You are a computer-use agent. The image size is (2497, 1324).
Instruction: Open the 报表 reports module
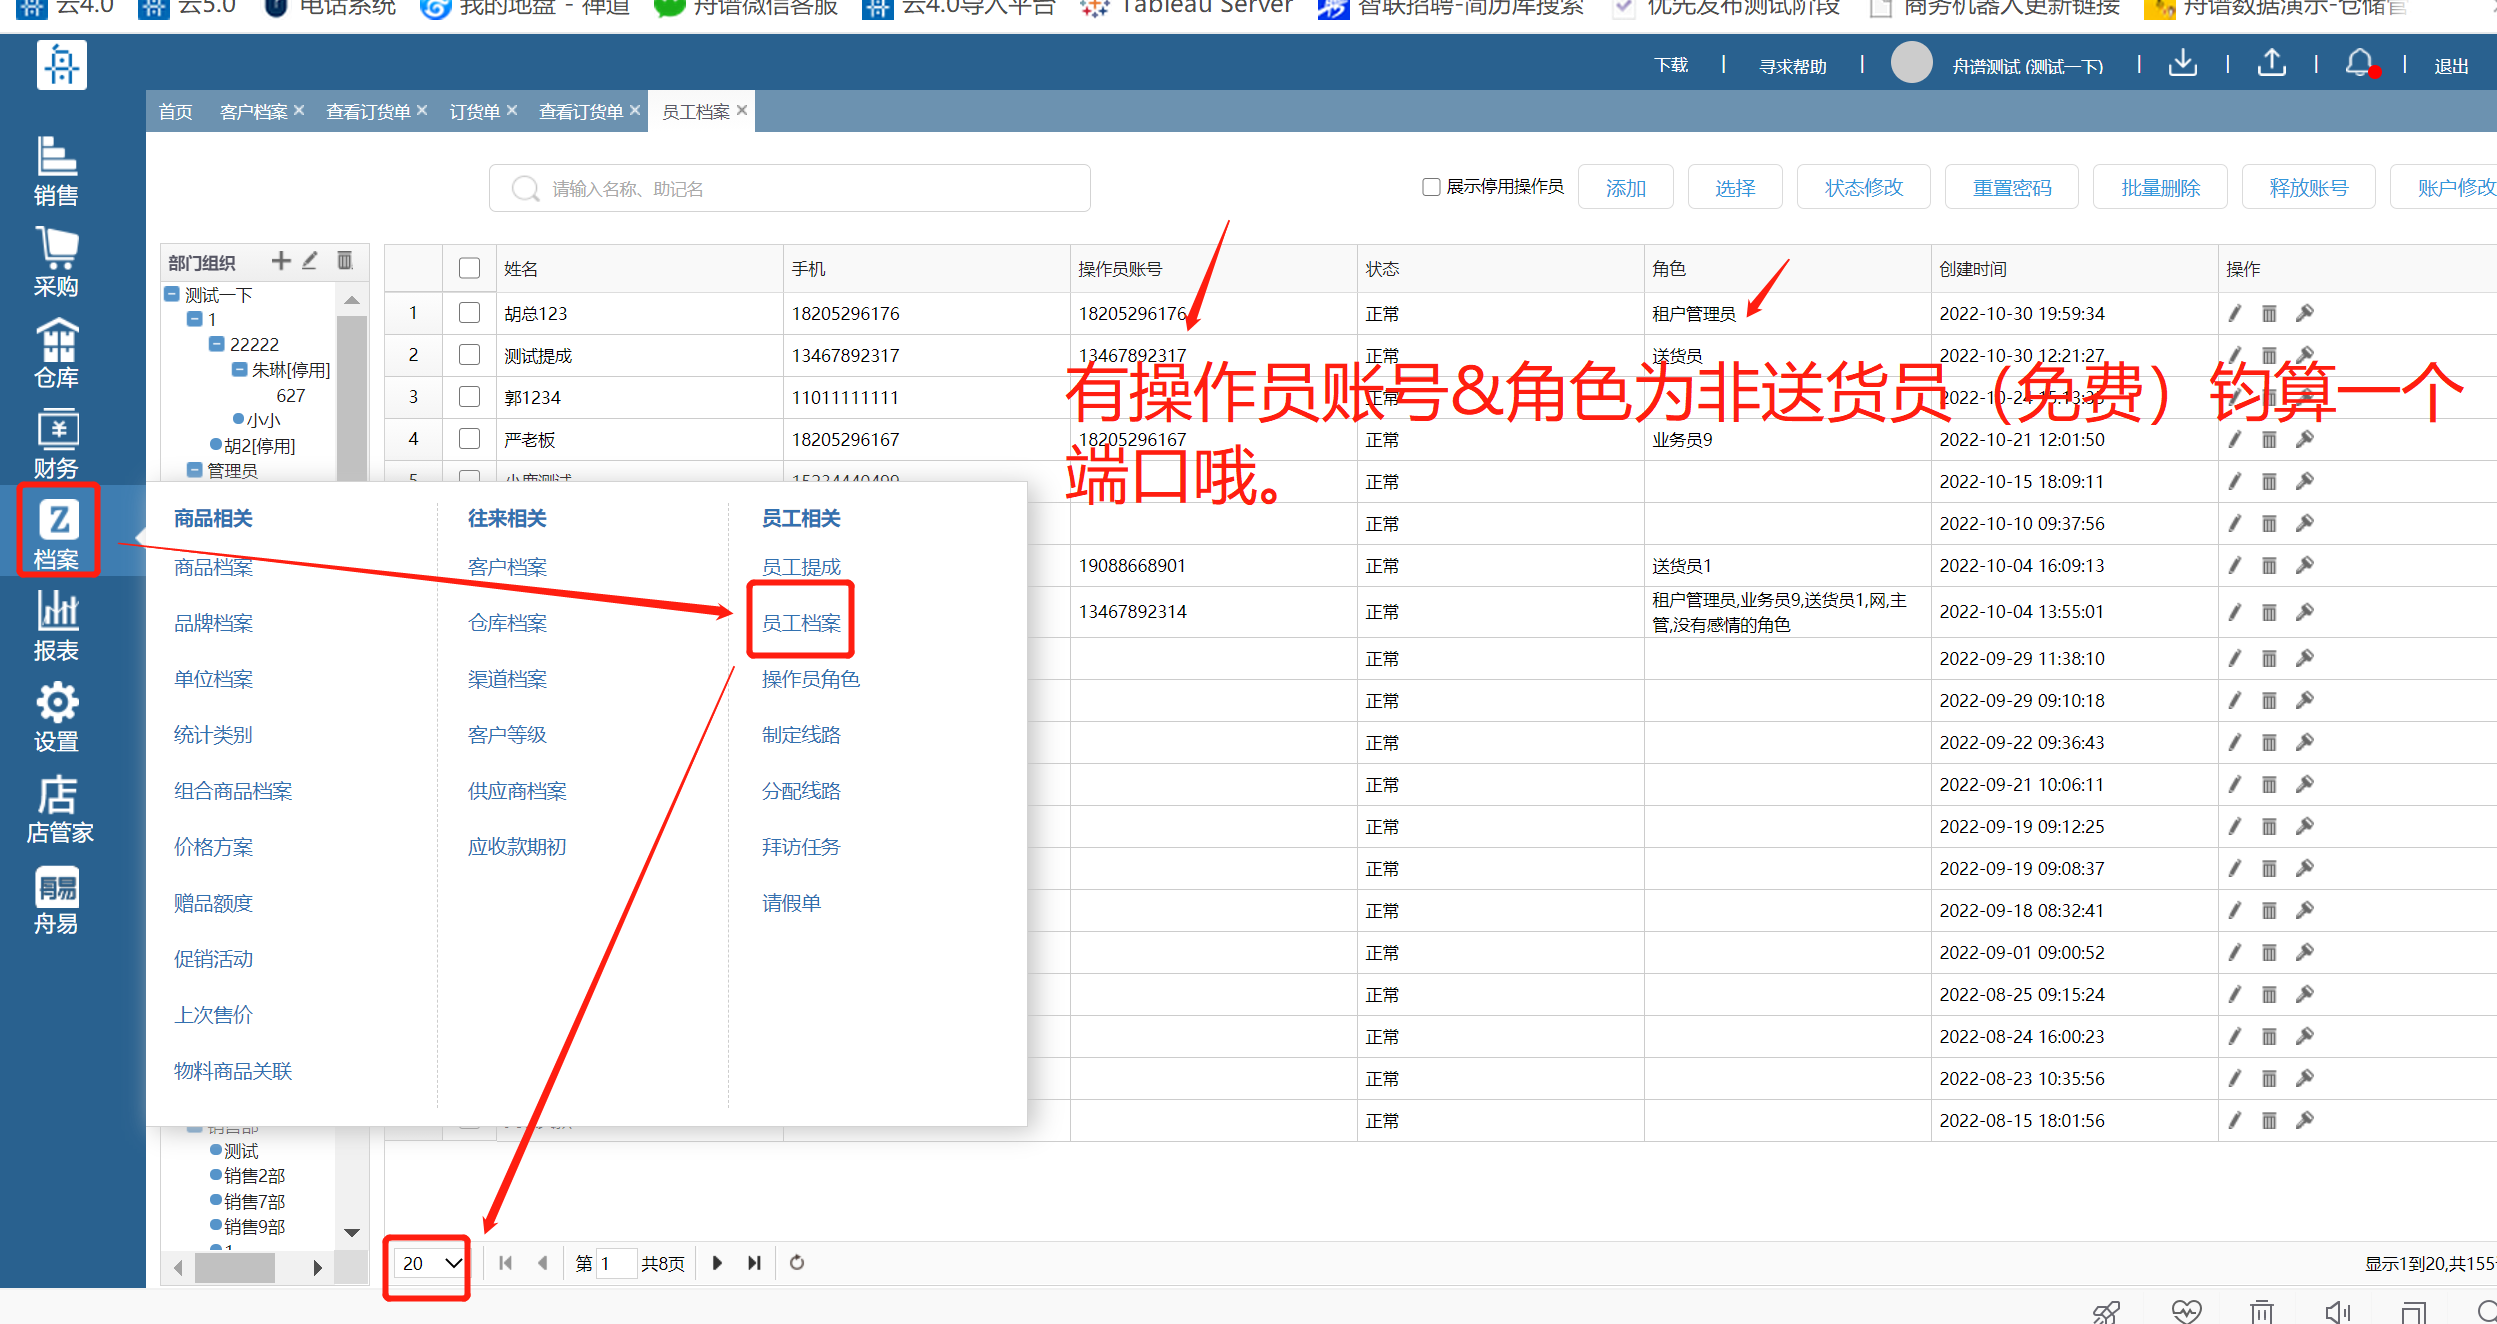(57, 626)
